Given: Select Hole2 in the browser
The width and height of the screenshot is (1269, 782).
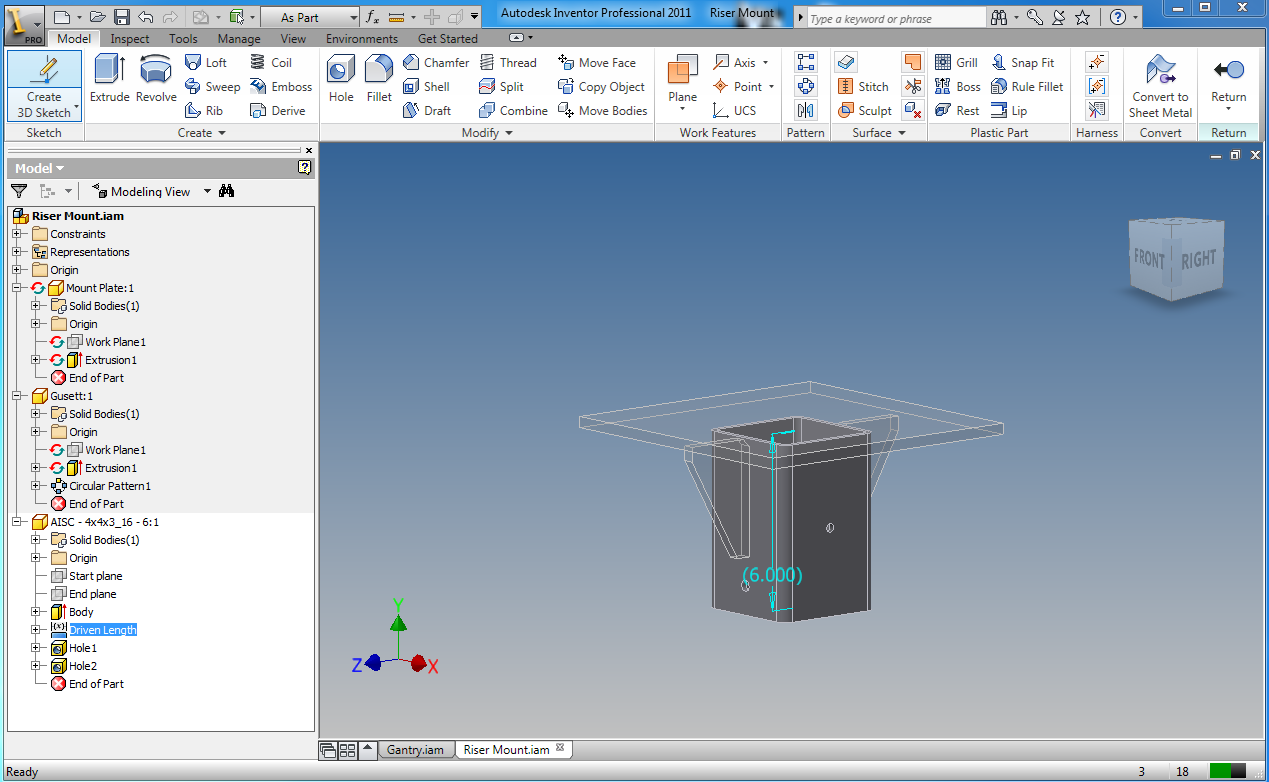Looking at the screenshot, I should click(83, 666).
